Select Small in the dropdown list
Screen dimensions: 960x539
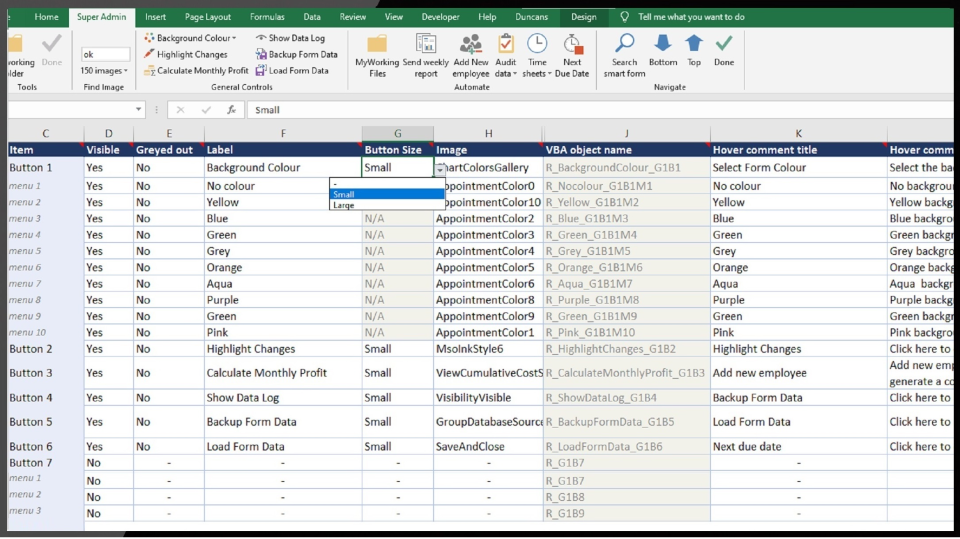[x=387, y=194]
